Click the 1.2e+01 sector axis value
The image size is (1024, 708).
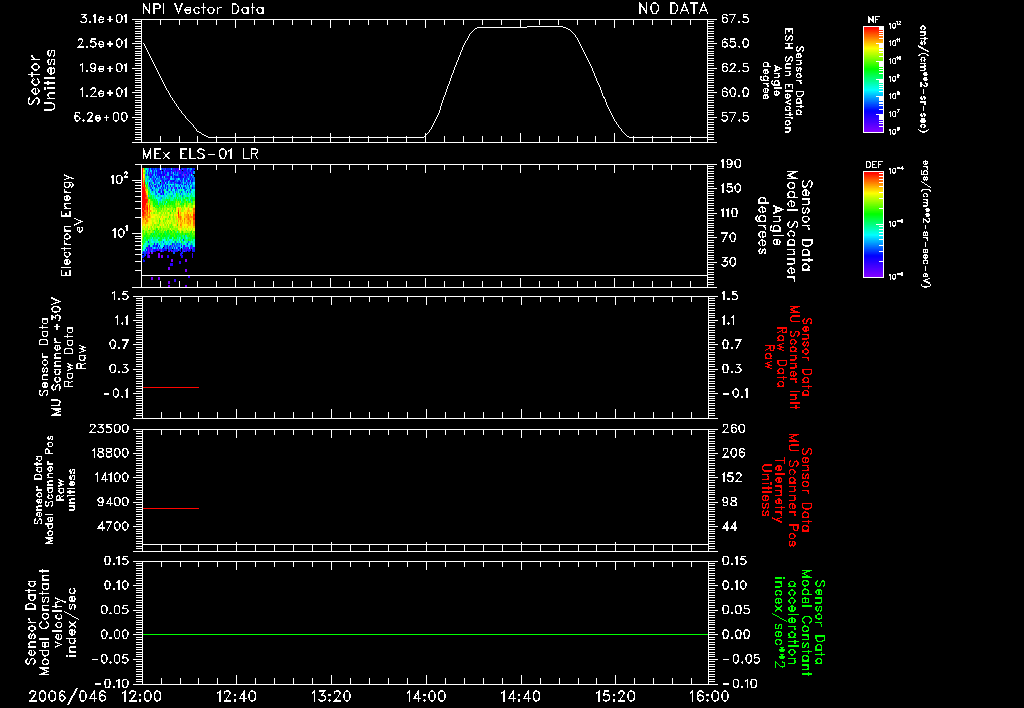point(104,93)
